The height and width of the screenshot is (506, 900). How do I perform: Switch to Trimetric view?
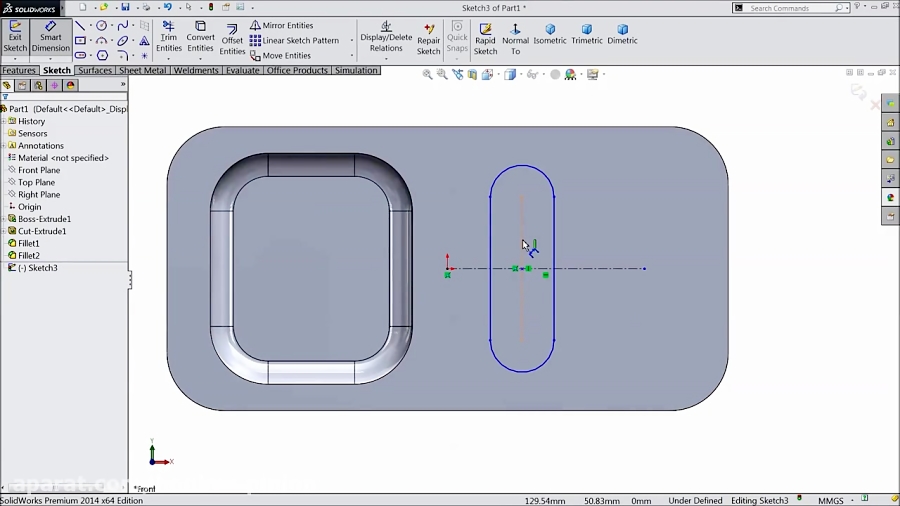tap(587, 34)
